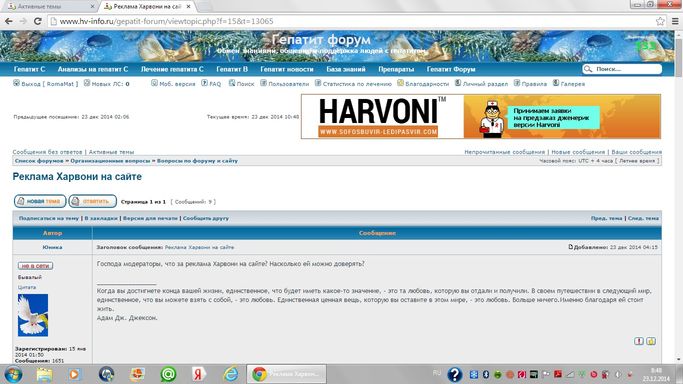Click search magnifier icon in forum header

pyautogui.click(x=588, y=69)
